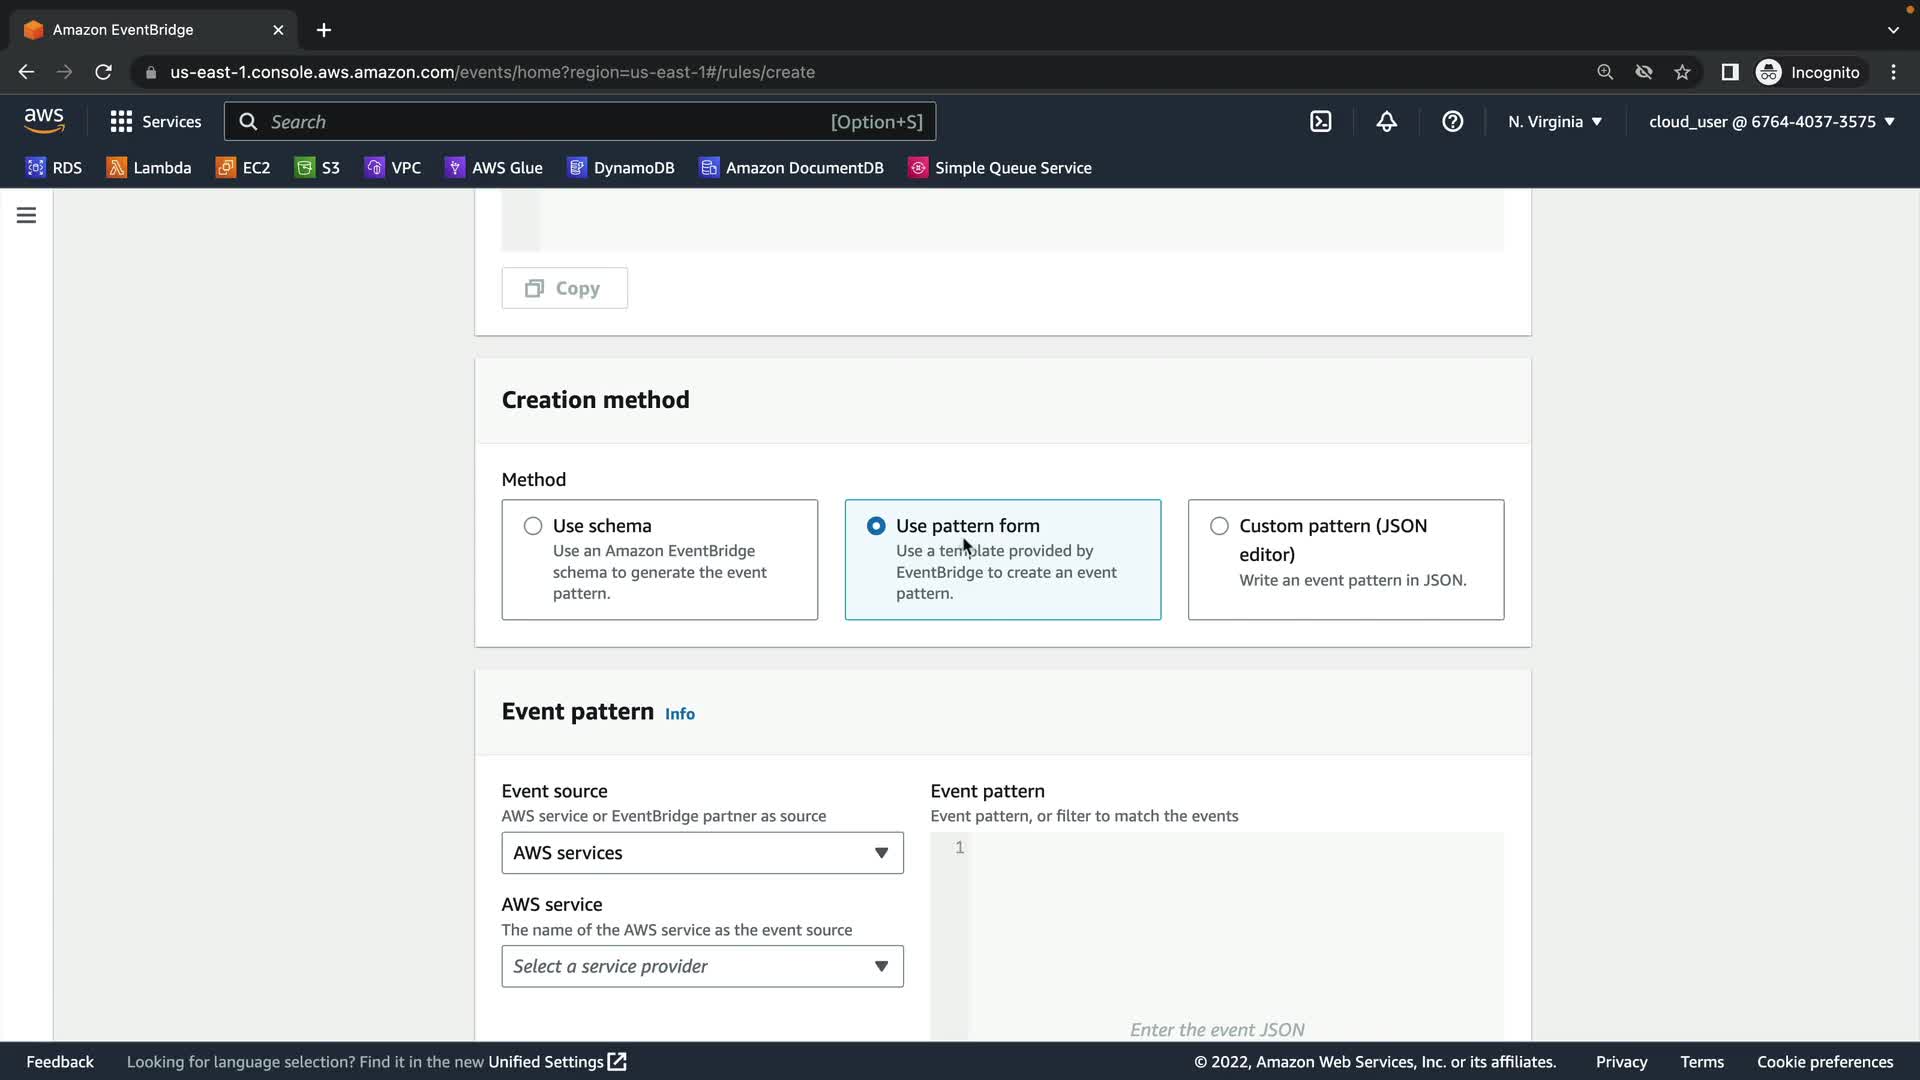Select the Use pattern form option

pyautogui.click(x=876, y=526)
